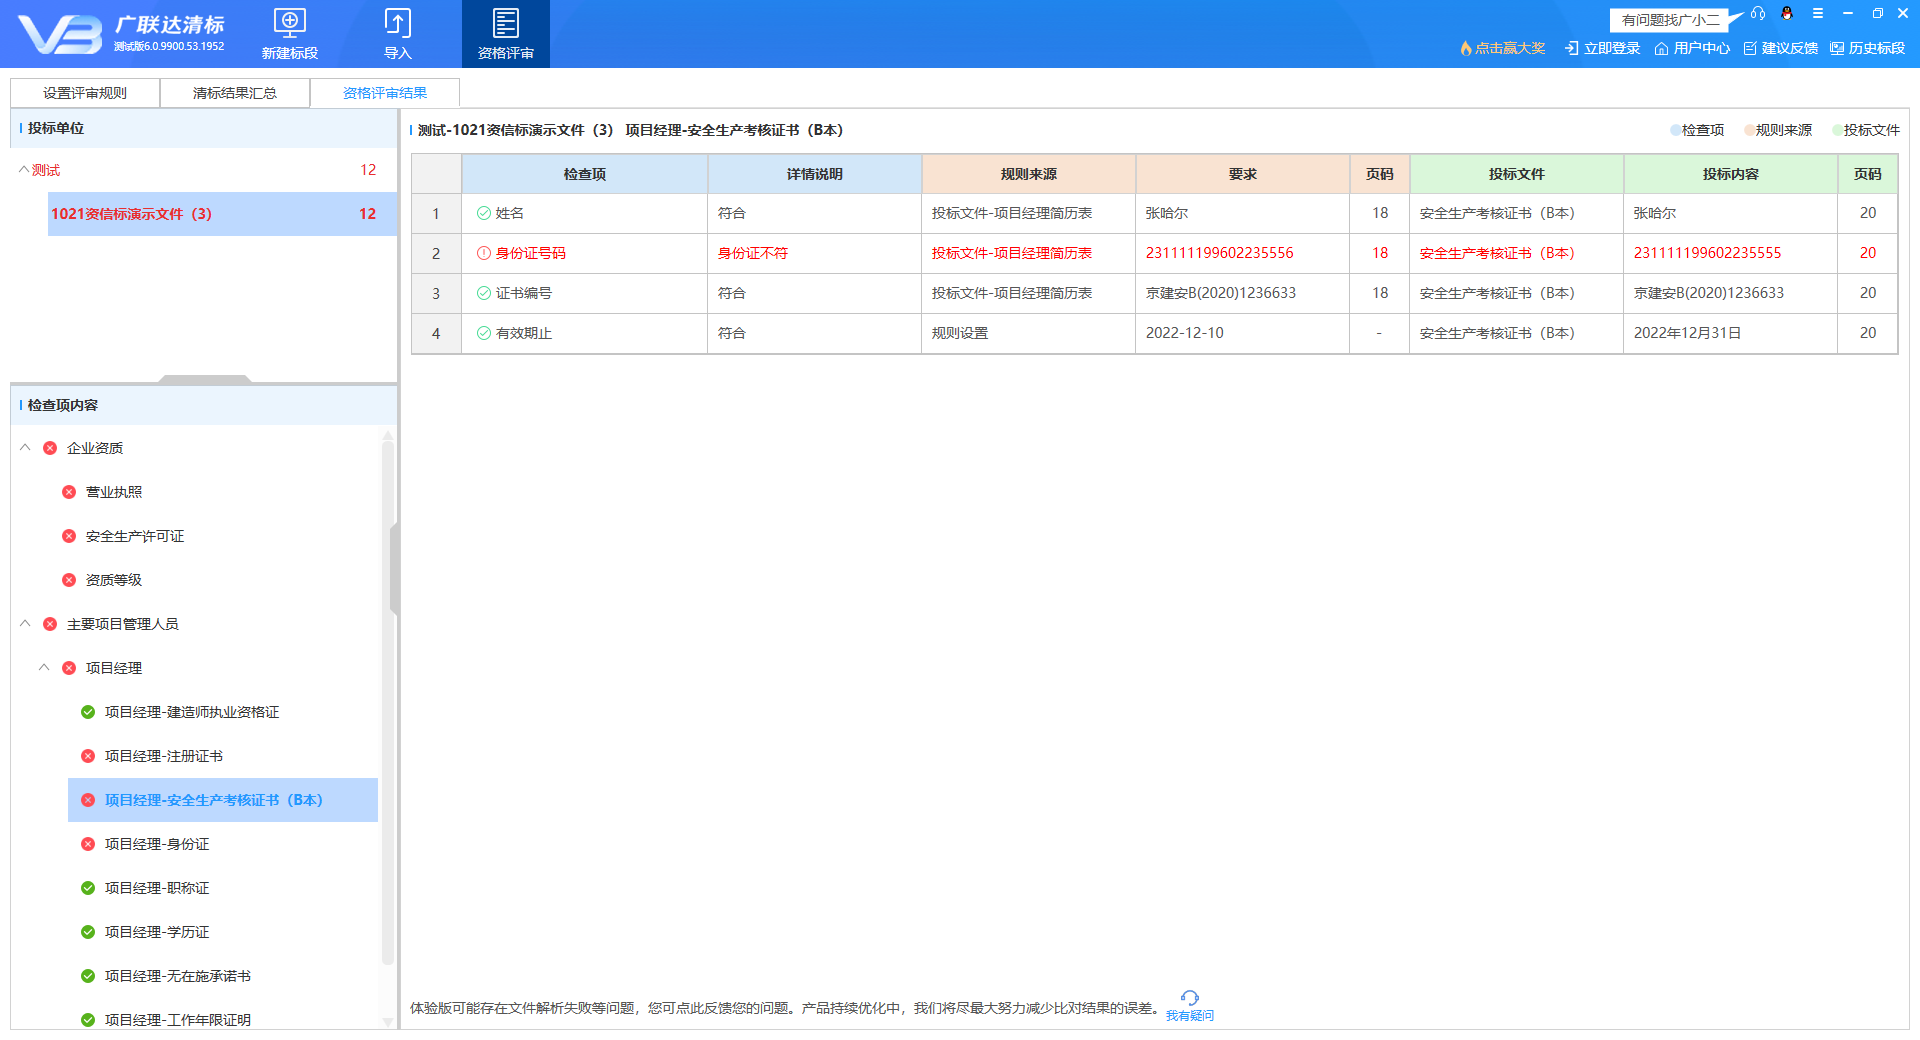
Task: Click green check icon beside 姓名 row
Action: (x=484, y=213)
